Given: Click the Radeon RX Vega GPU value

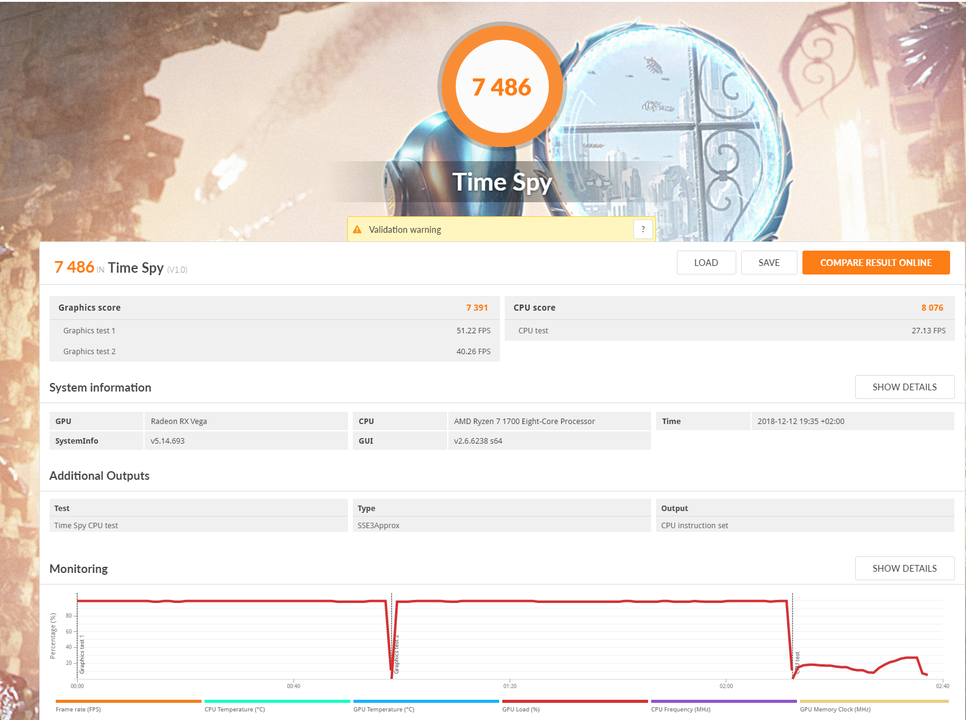Looking at the screenshot, I should (179, 421).
